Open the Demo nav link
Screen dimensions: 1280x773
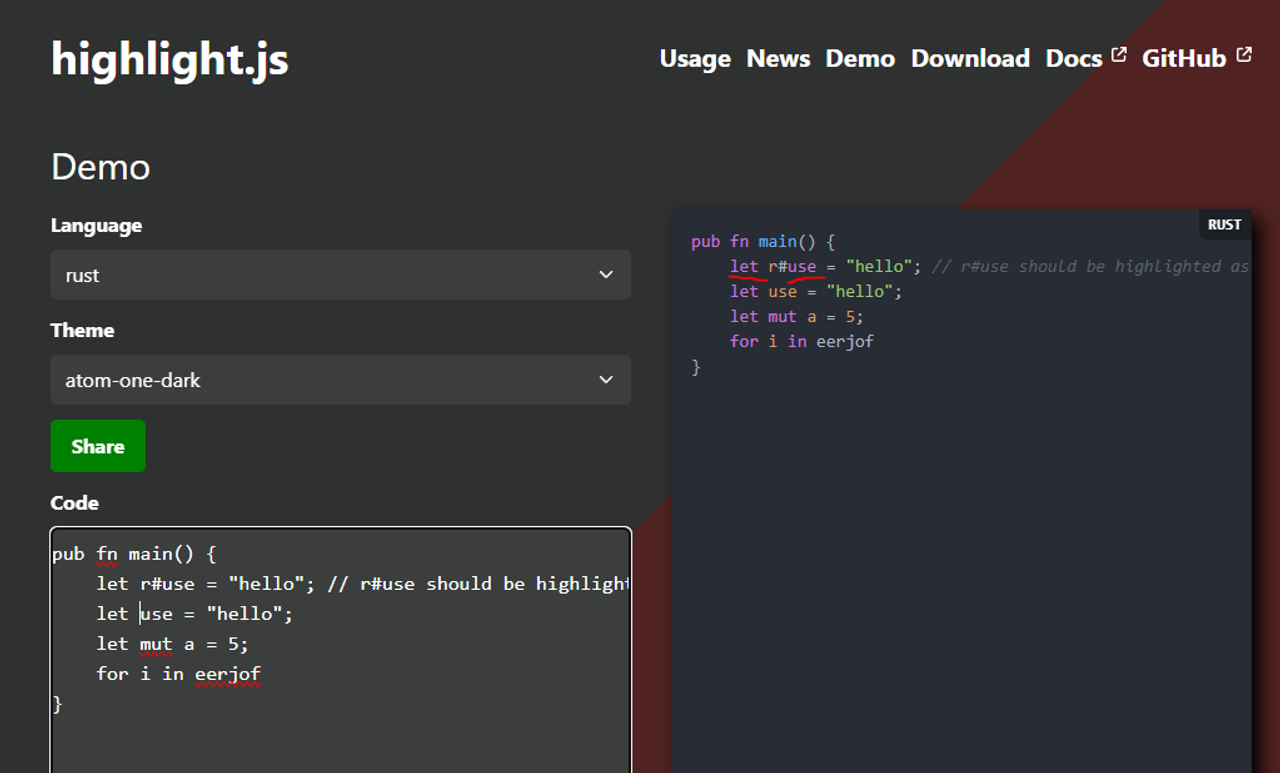(x=860, y=59)
